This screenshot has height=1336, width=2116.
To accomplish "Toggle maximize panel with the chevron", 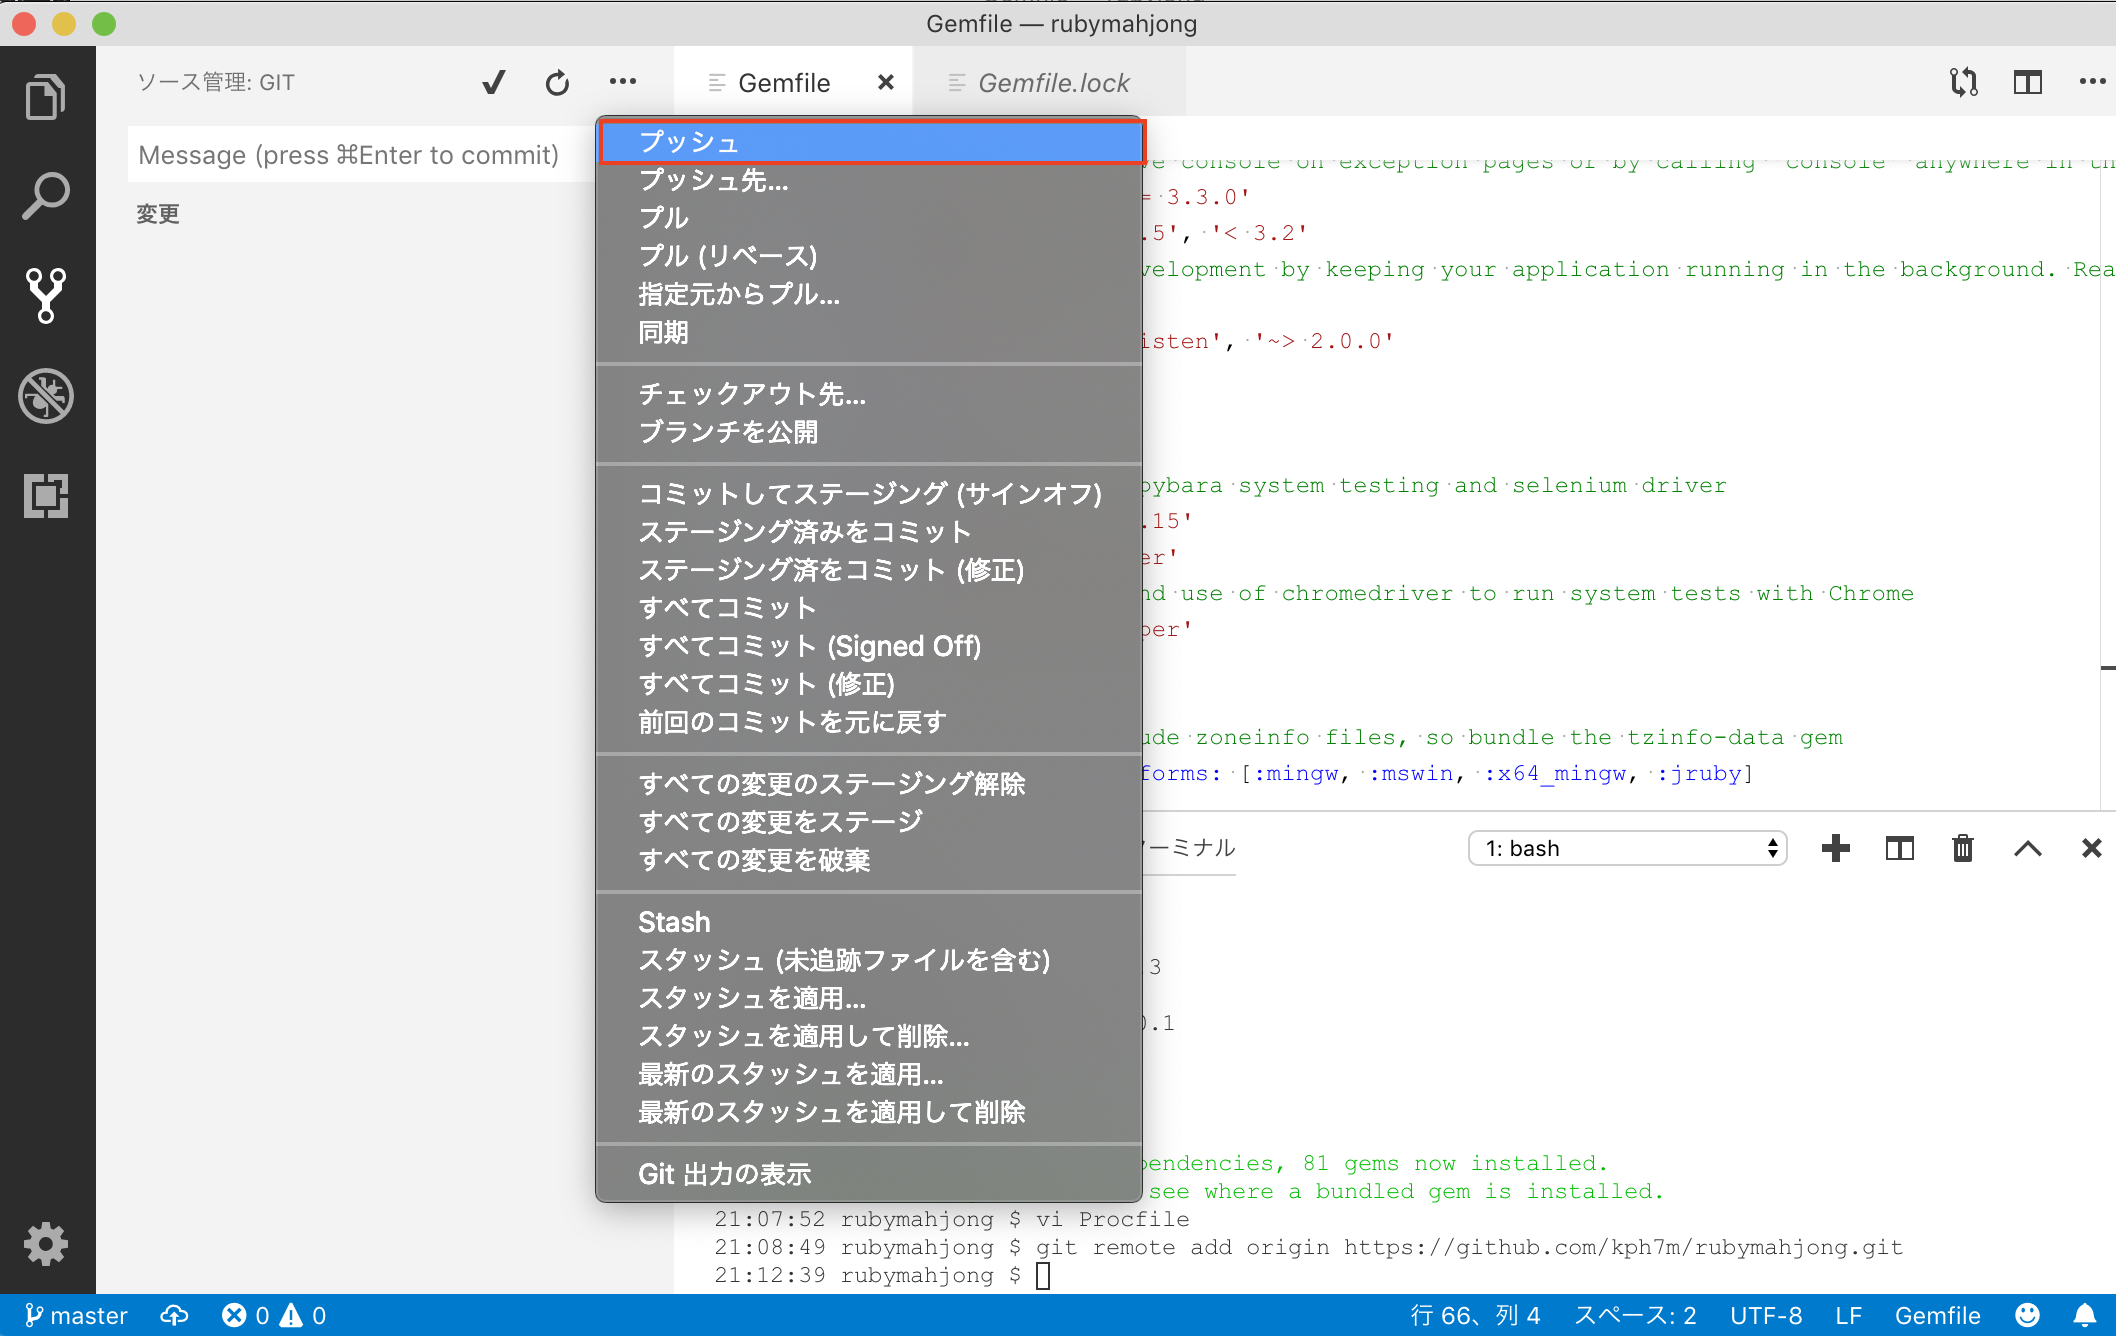I will 2028,848.
